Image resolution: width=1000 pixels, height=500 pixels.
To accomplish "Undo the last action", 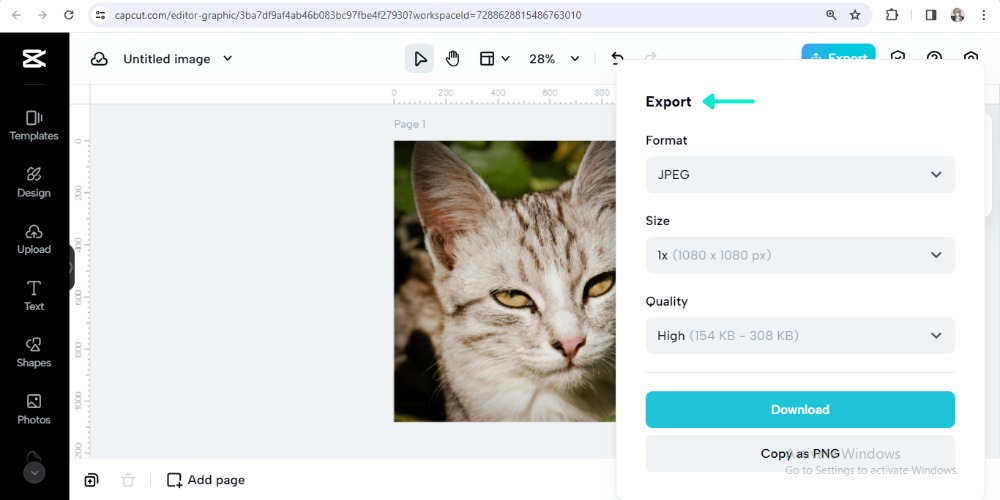I will pyautogui.click(x=617, y=59).
